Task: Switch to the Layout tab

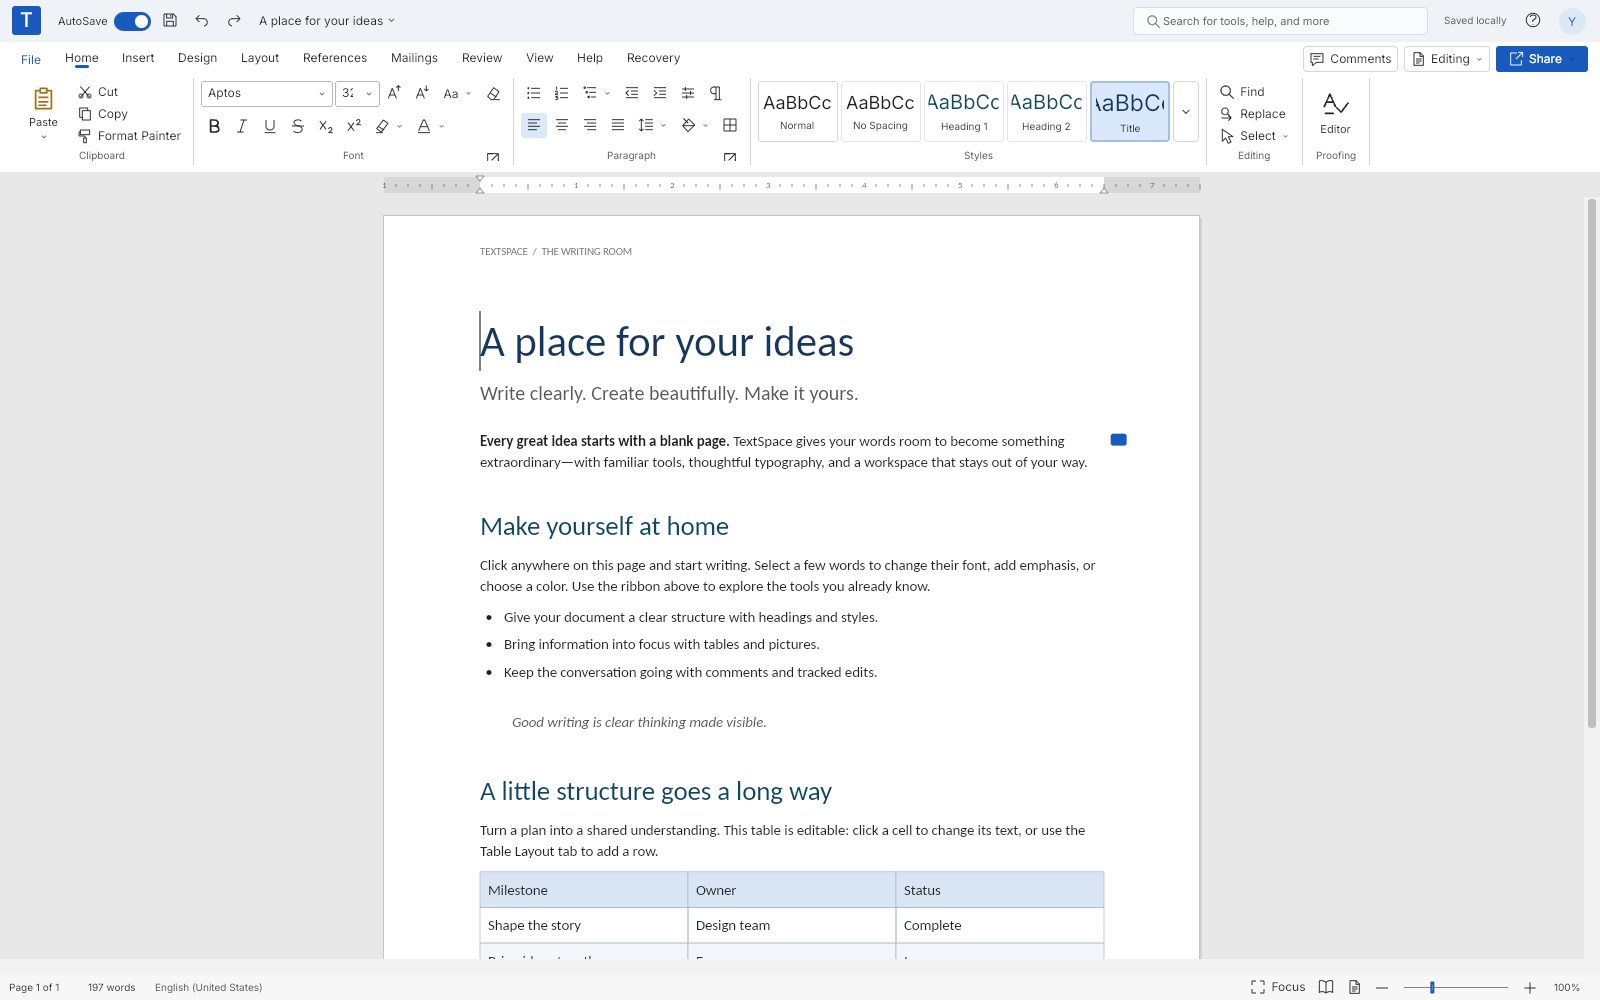Action: [260, 58]
